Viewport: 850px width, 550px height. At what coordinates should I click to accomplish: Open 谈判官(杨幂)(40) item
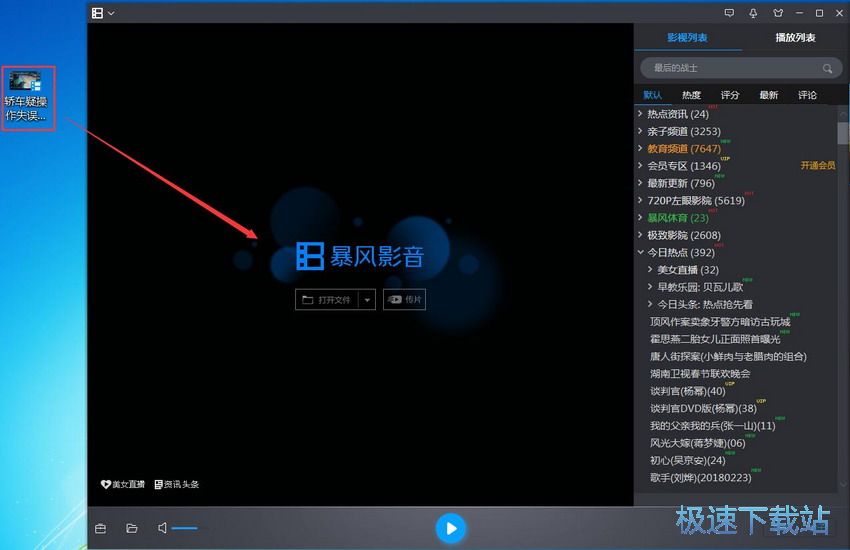687,391
